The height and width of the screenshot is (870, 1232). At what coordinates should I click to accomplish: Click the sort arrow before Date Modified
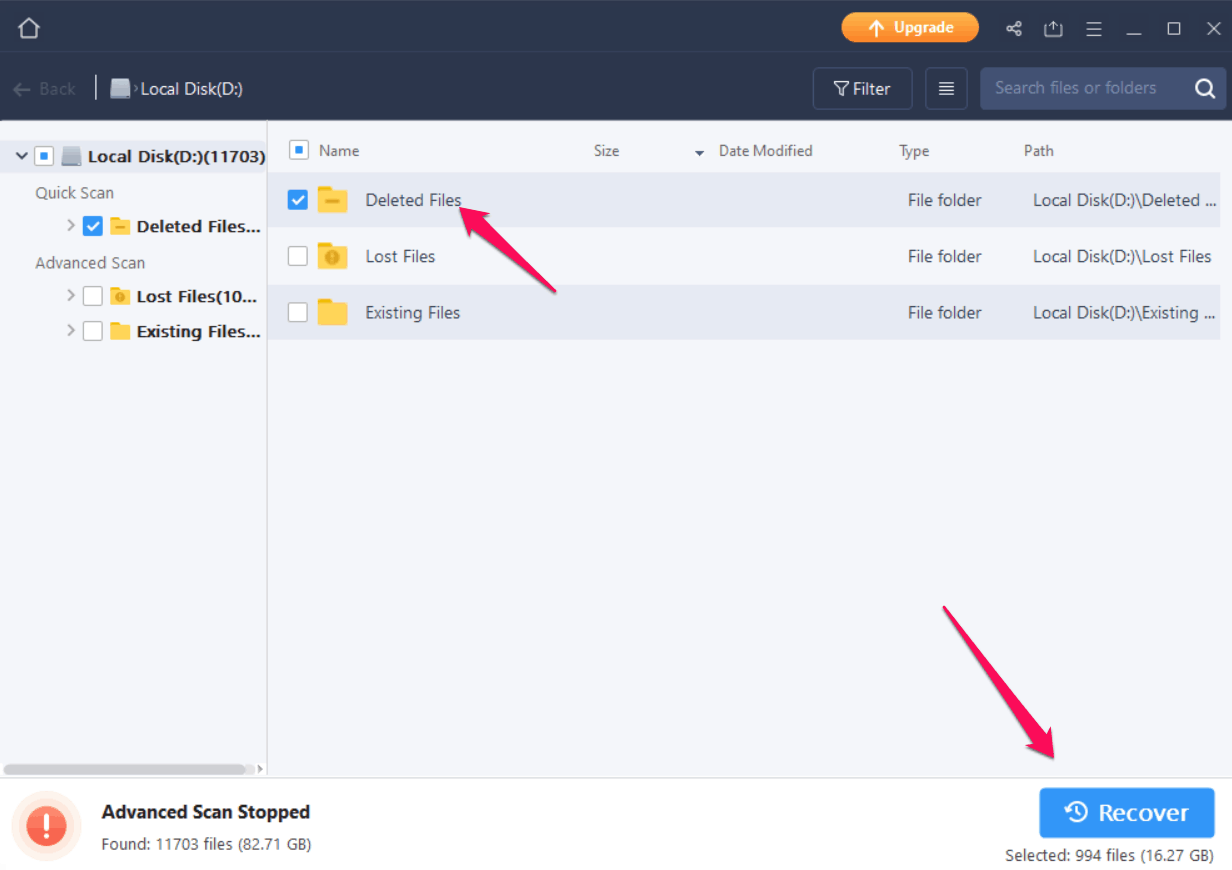(x=699, y=153)
